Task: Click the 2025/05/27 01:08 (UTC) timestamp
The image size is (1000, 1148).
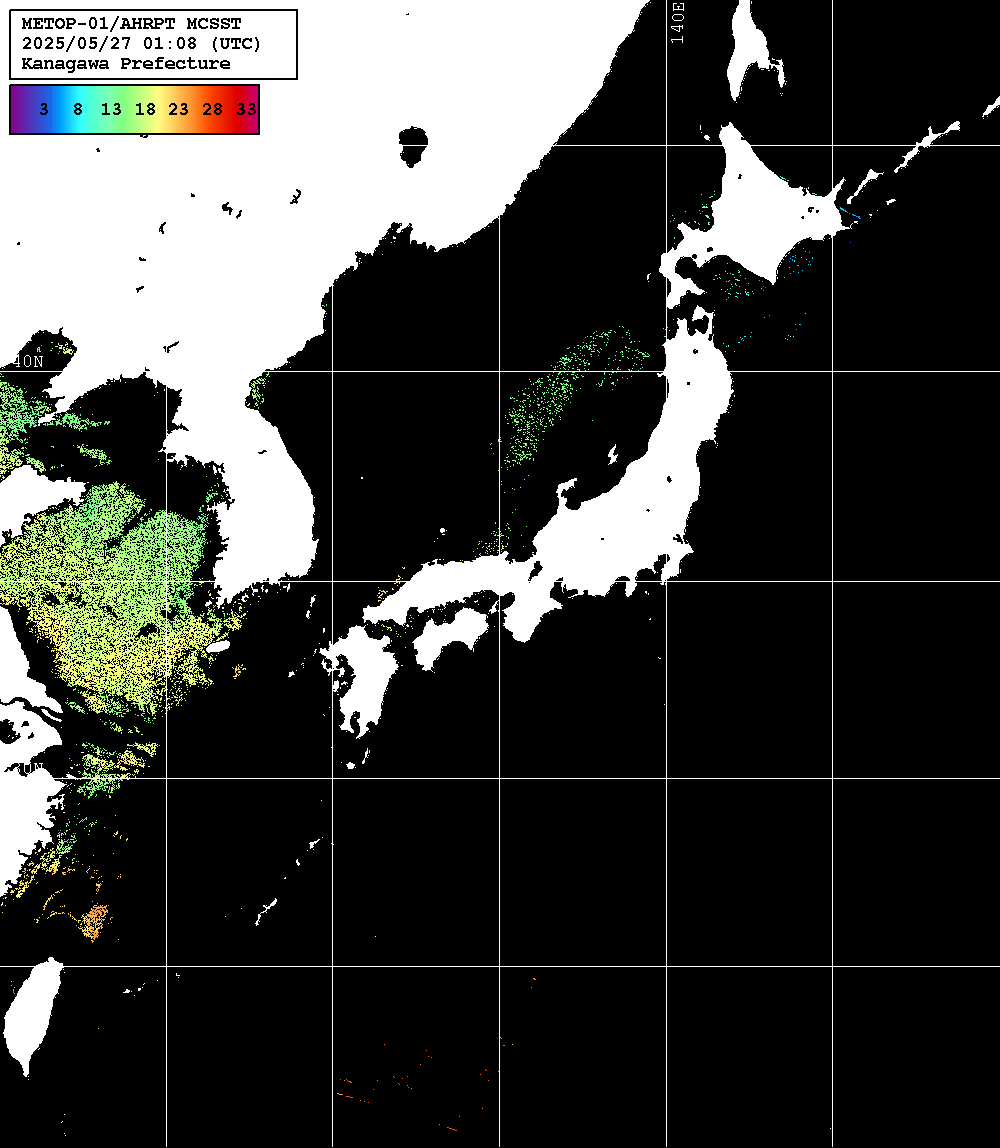Action: pyautogui.click(x=141, y=43)
